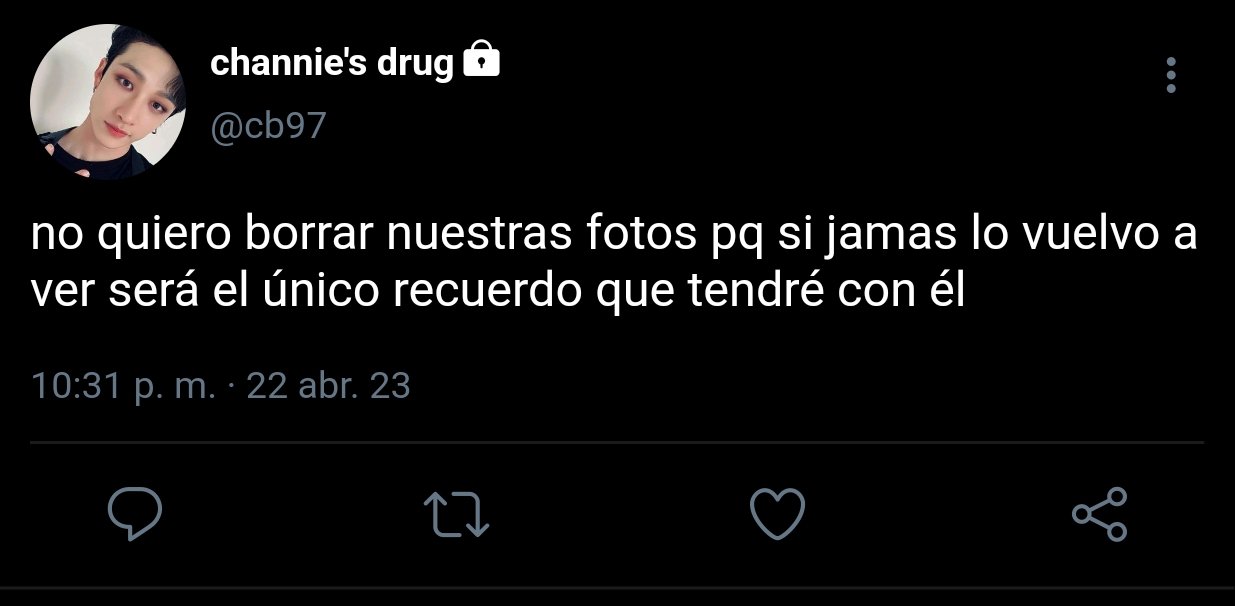Open the three-dot more options menu
Image resolution: width=1235 pixels, height=606 pixels.
pos(1171,75)
